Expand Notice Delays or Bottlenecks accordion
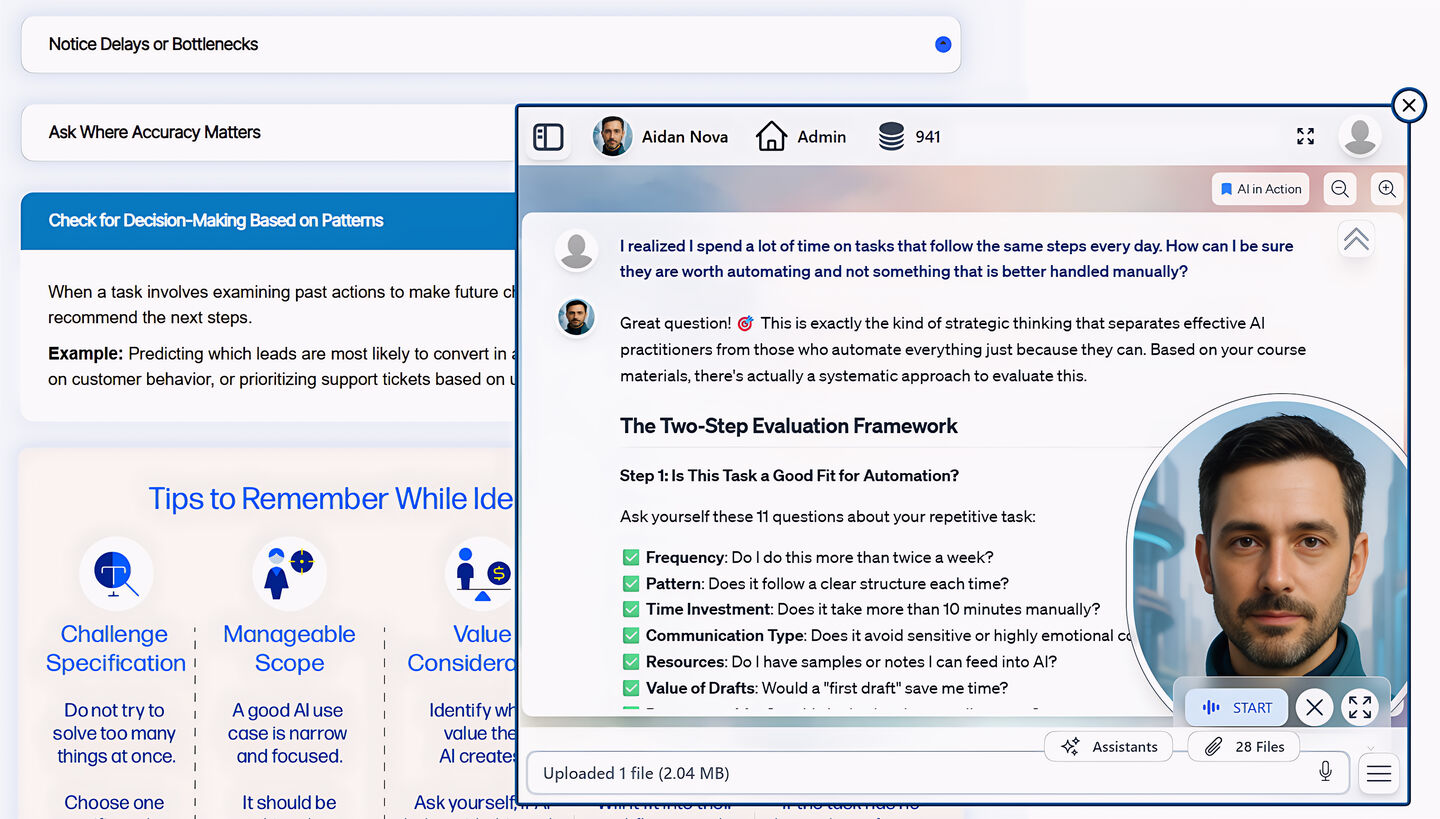The width and height of the screenshot is (1440, 819). click(490, 44)
